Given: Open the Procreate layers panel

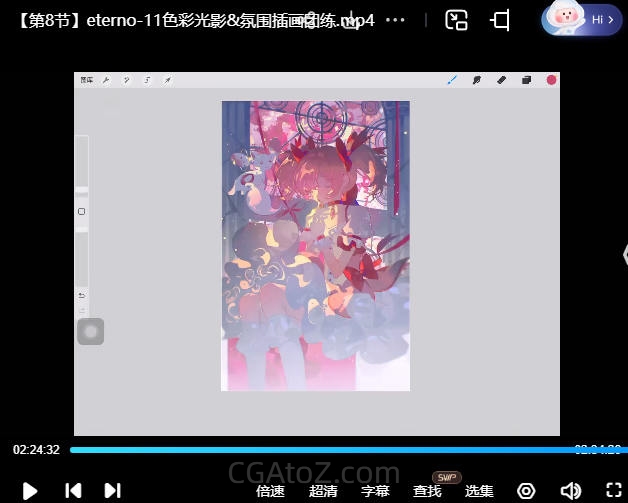Looking at the screenshot, I should pos(526,80).
